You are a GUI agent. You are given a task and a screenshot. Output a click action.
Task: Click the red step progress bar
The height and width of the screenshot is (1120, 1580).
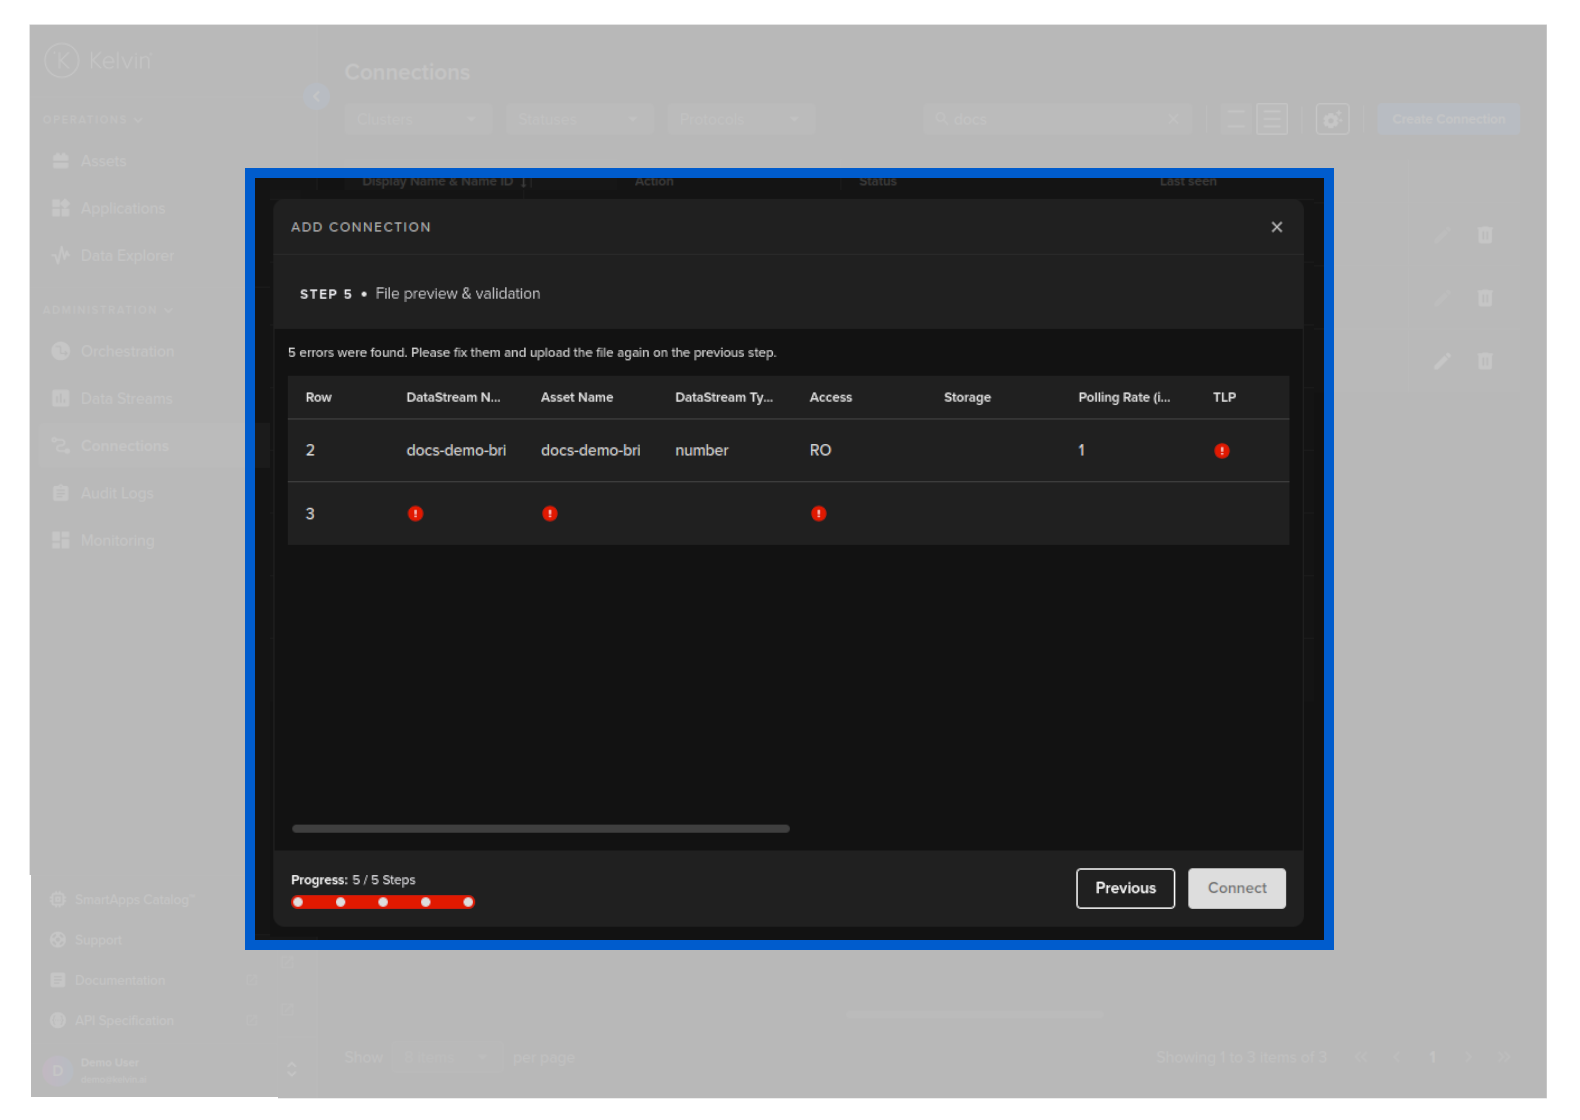383,902
